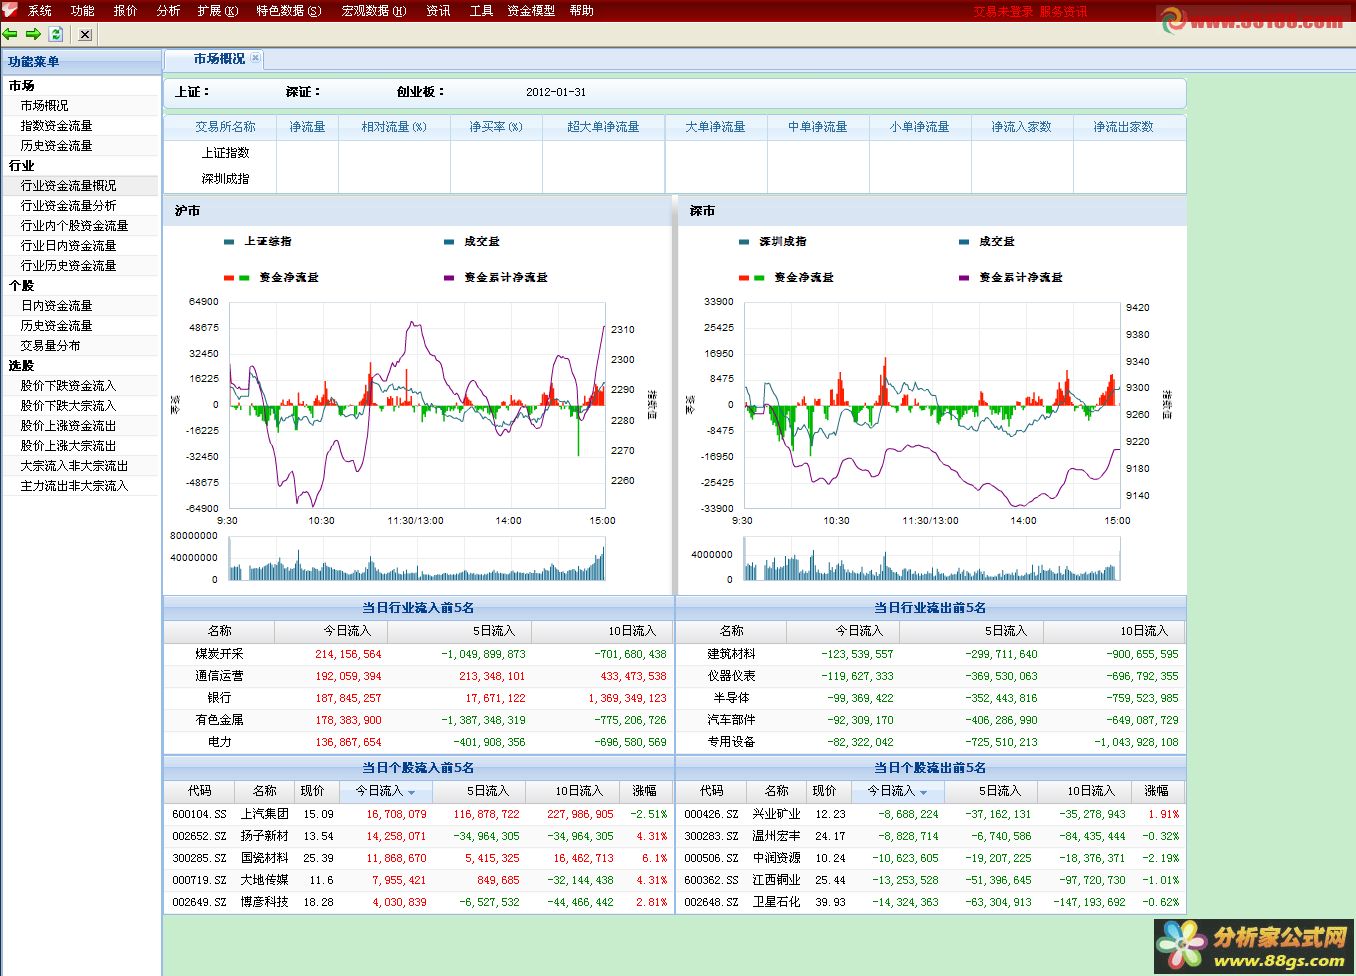This screenshot has width=1356, height=976.
Task: Click the 深市 volume bar chart
Action: [x=931, y=559]
